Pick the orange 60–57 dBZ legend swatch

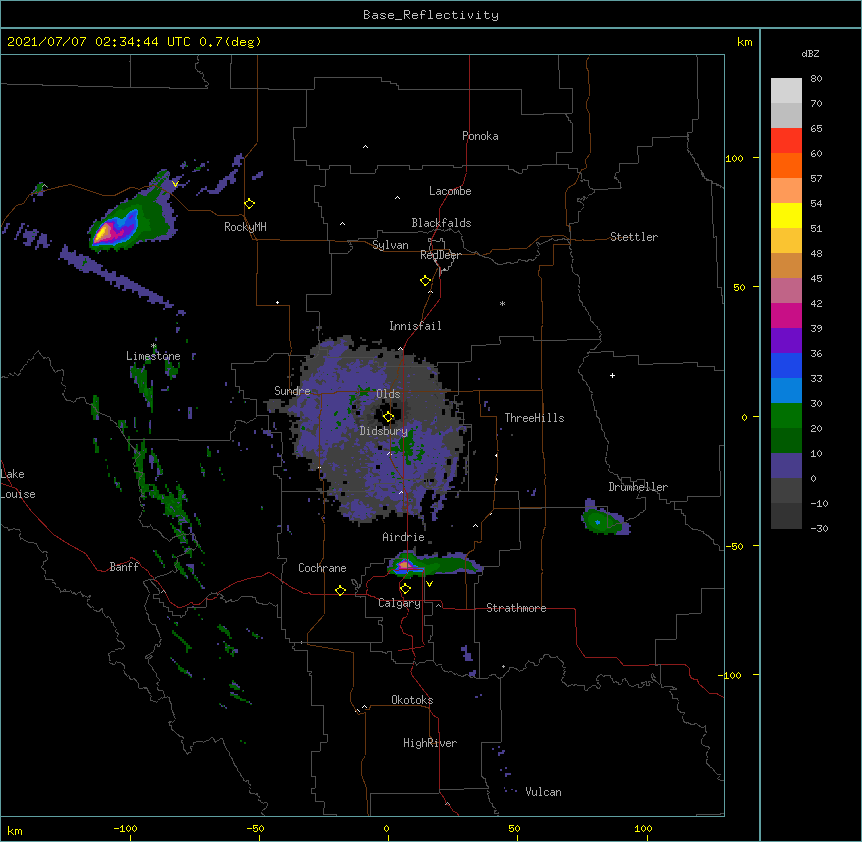[x=786, y=165]
